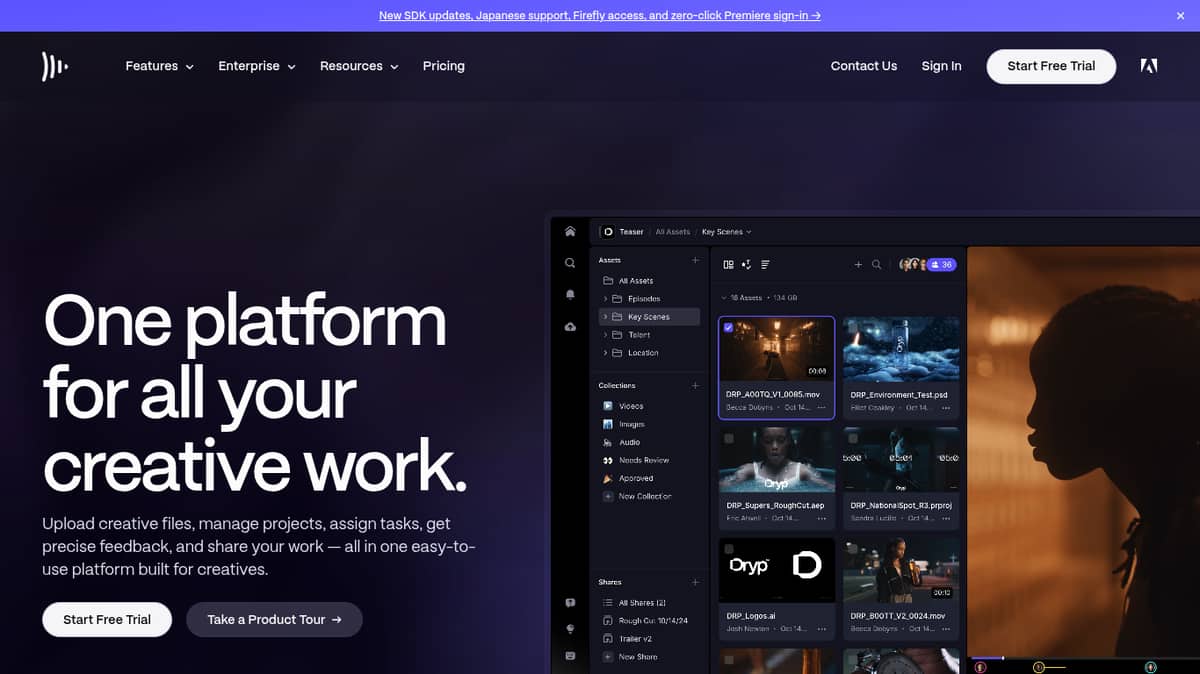Click the search icon in the app sidebar

click(x=570, y=263)
